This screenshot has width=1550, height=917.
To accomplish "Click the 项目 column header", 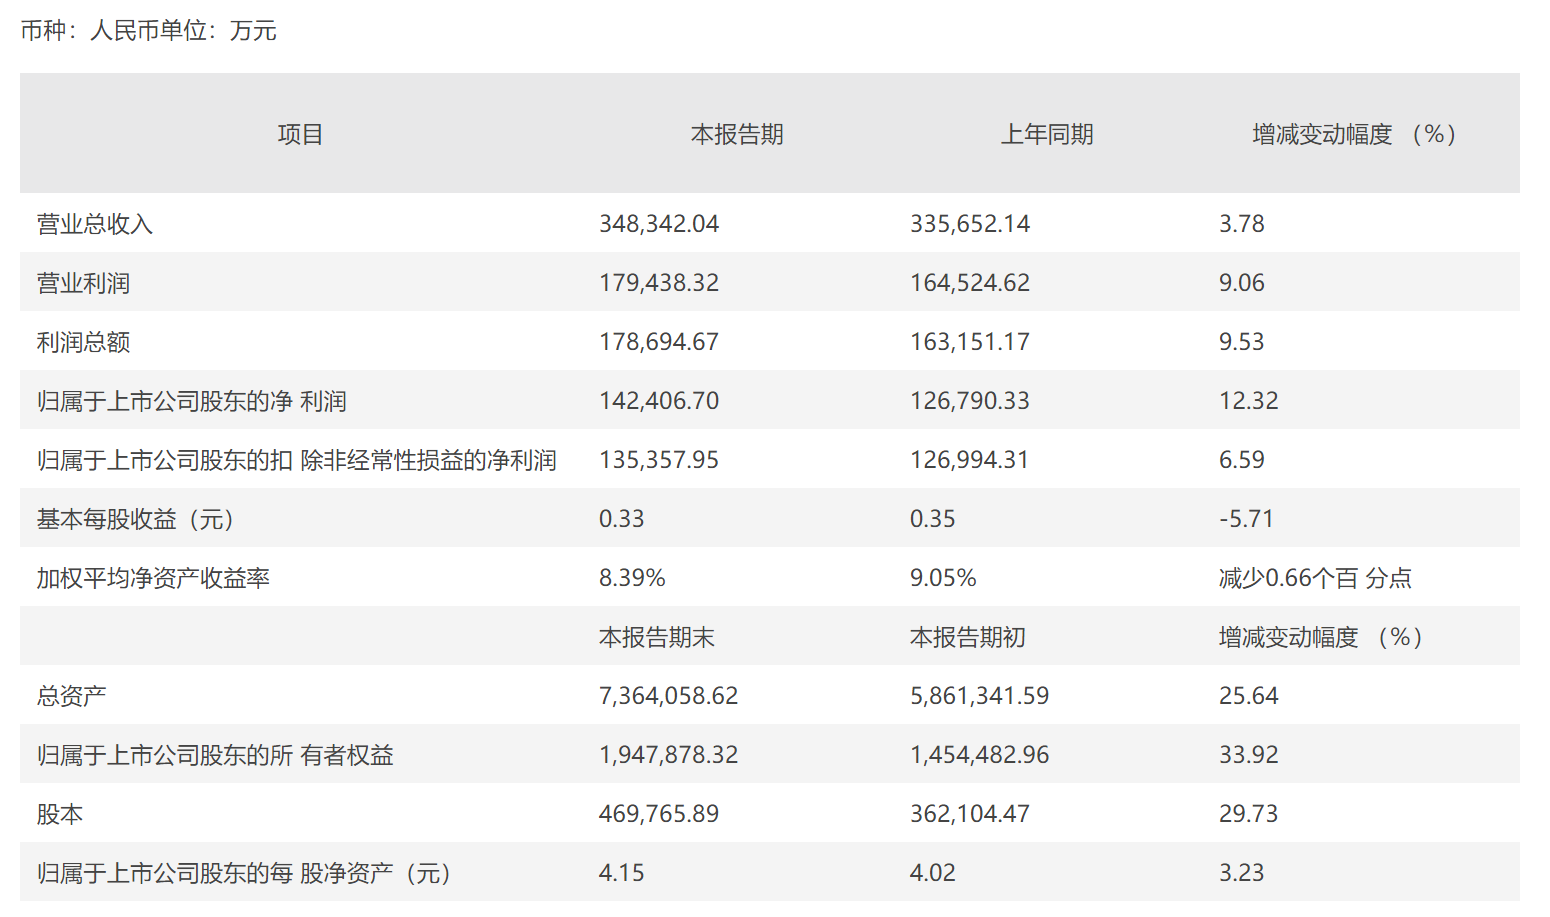I will coord(300,134).
